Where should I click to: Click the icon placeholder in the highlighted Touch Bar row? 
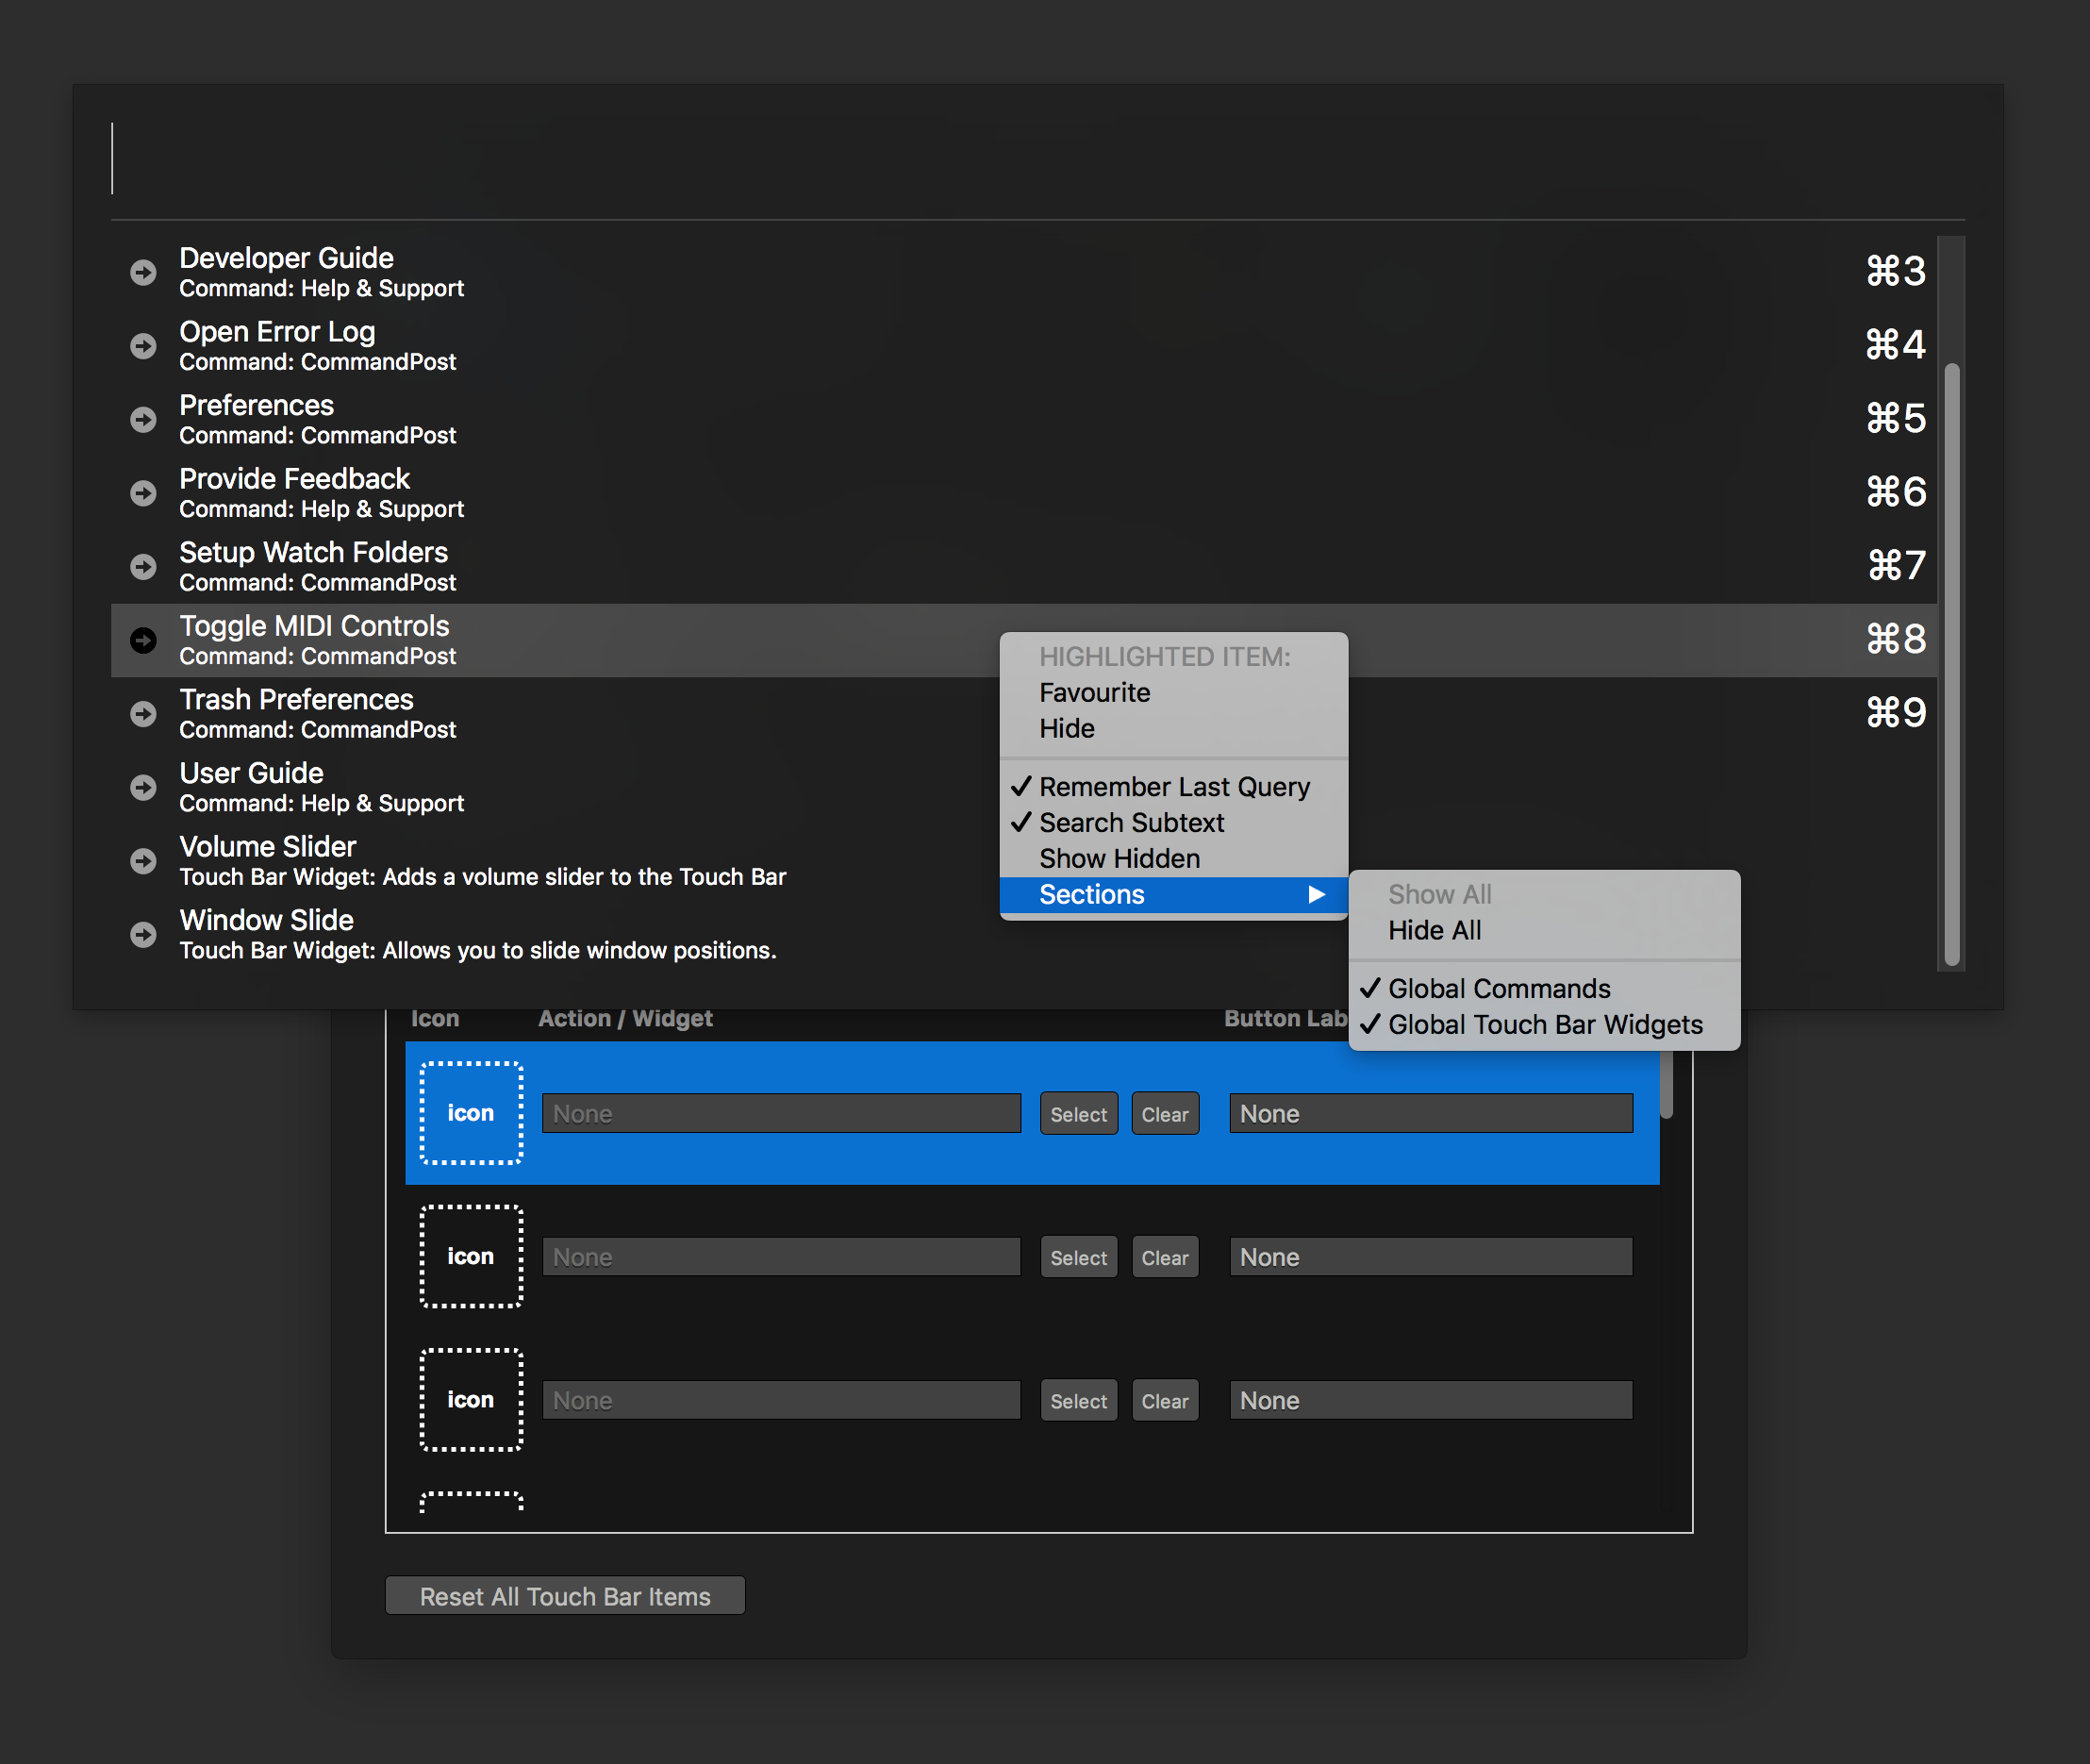point(470,1112)
